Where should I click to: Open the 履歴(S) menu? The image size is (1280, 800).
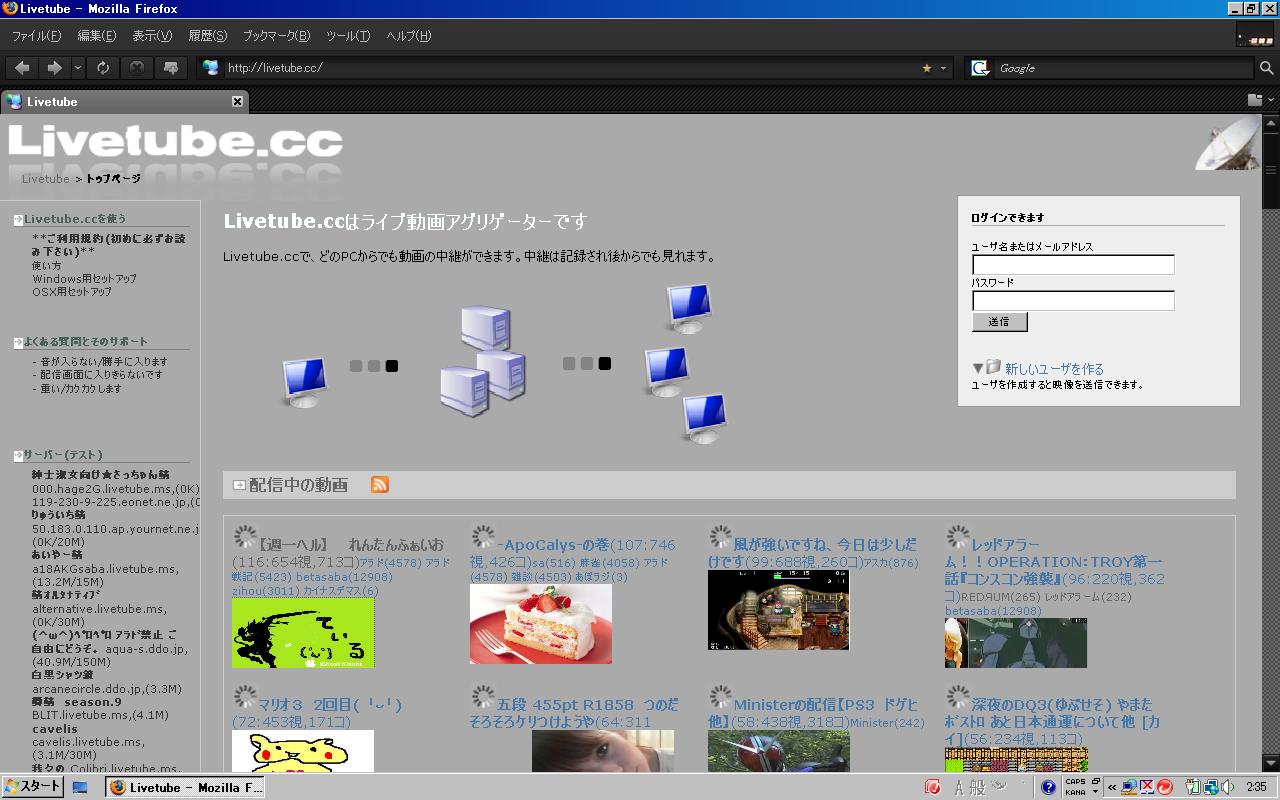point(207,36)
